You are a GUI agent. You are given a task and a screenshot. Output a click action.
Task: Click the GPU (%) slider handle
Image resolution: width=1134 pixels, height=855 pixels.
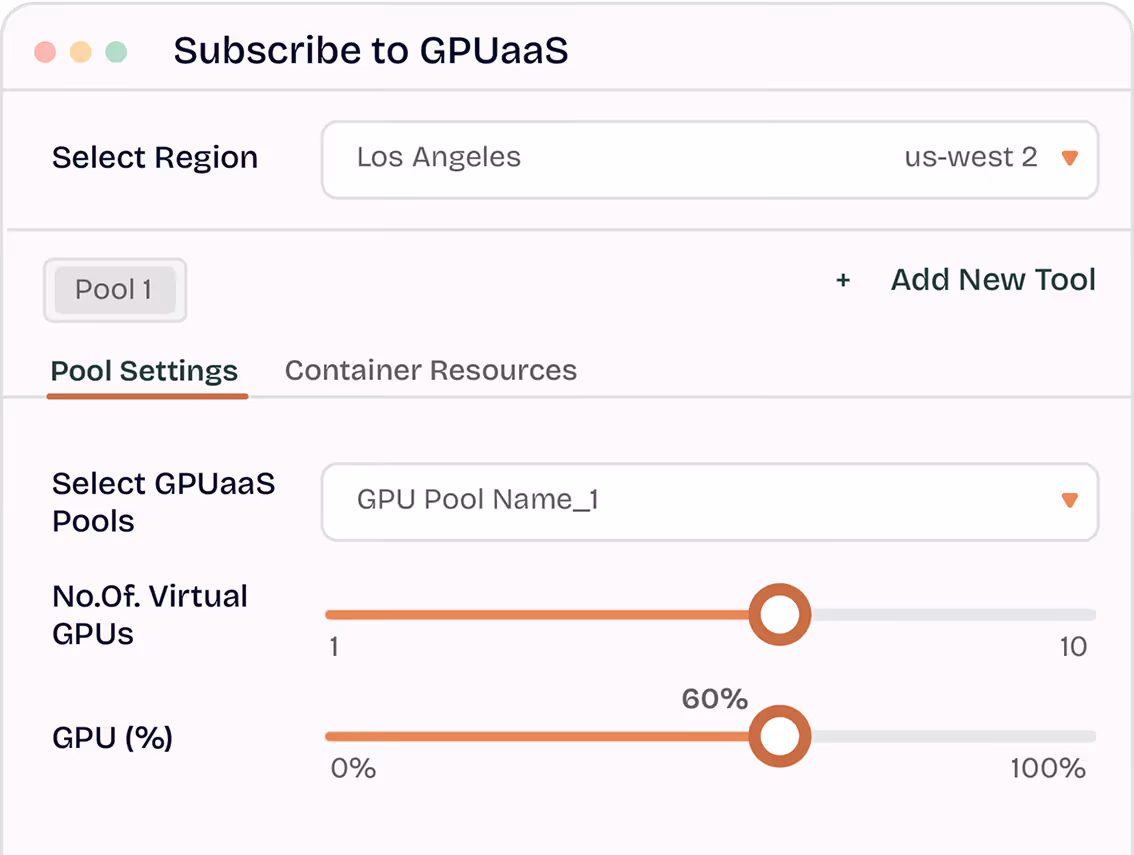coord(780,736)
